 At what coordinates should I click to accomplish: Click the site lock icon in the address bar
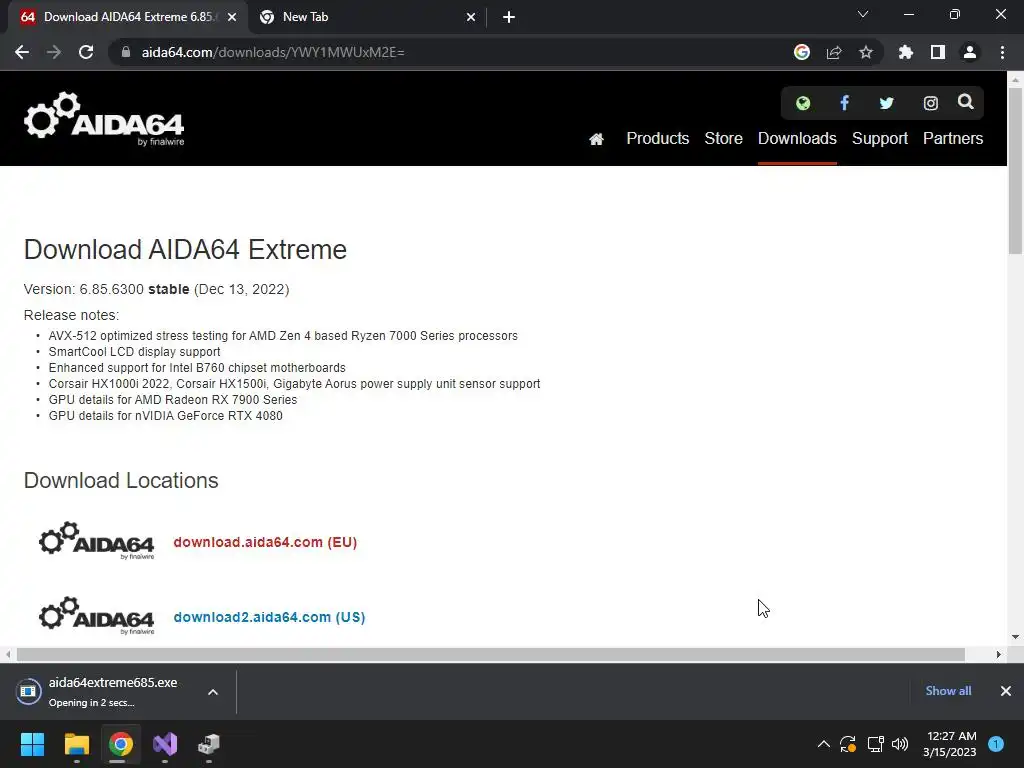pos(126,52)
